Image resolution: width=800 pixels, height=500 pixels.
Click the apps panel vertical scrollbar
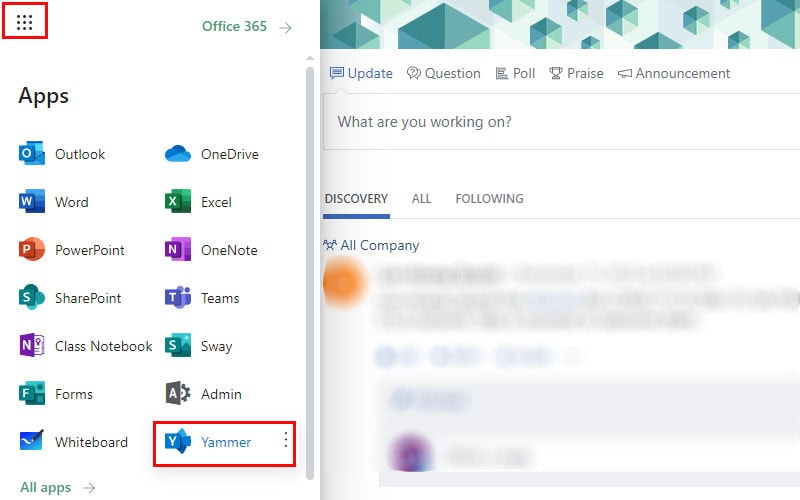click(310, 273)
